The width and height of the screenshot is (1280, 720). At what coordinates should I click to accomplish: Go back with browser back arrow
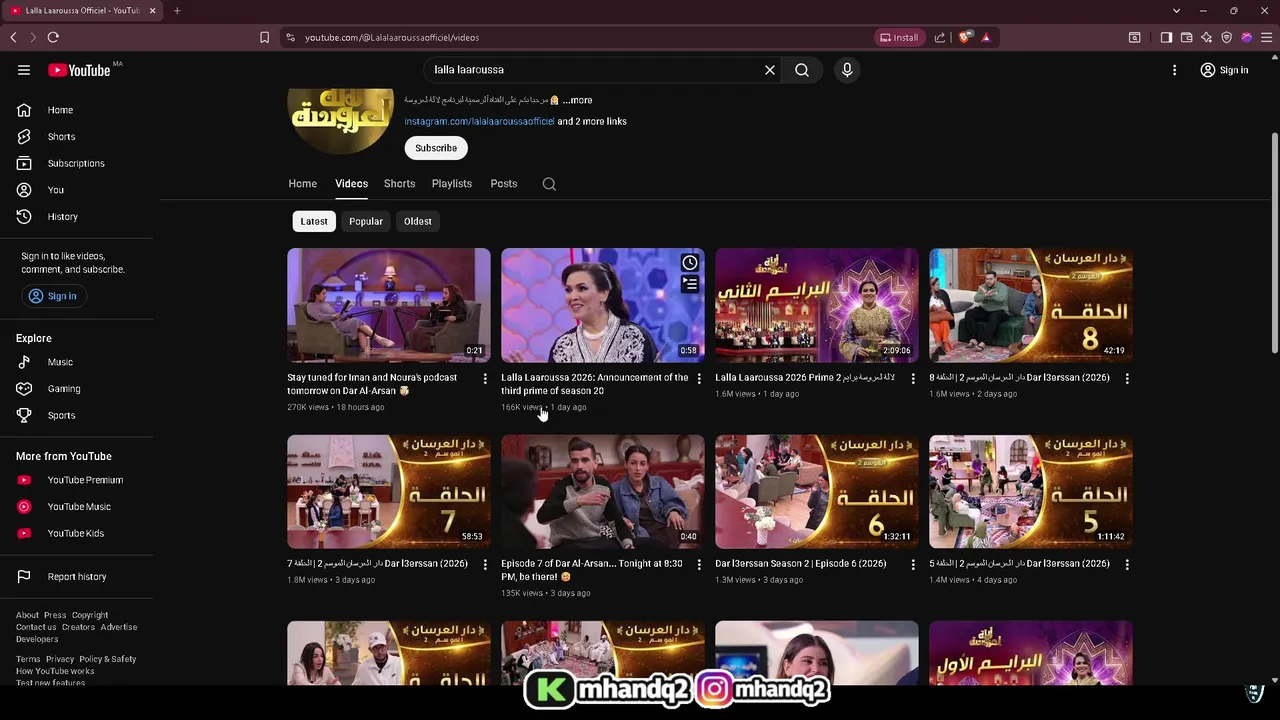point(13,38)
